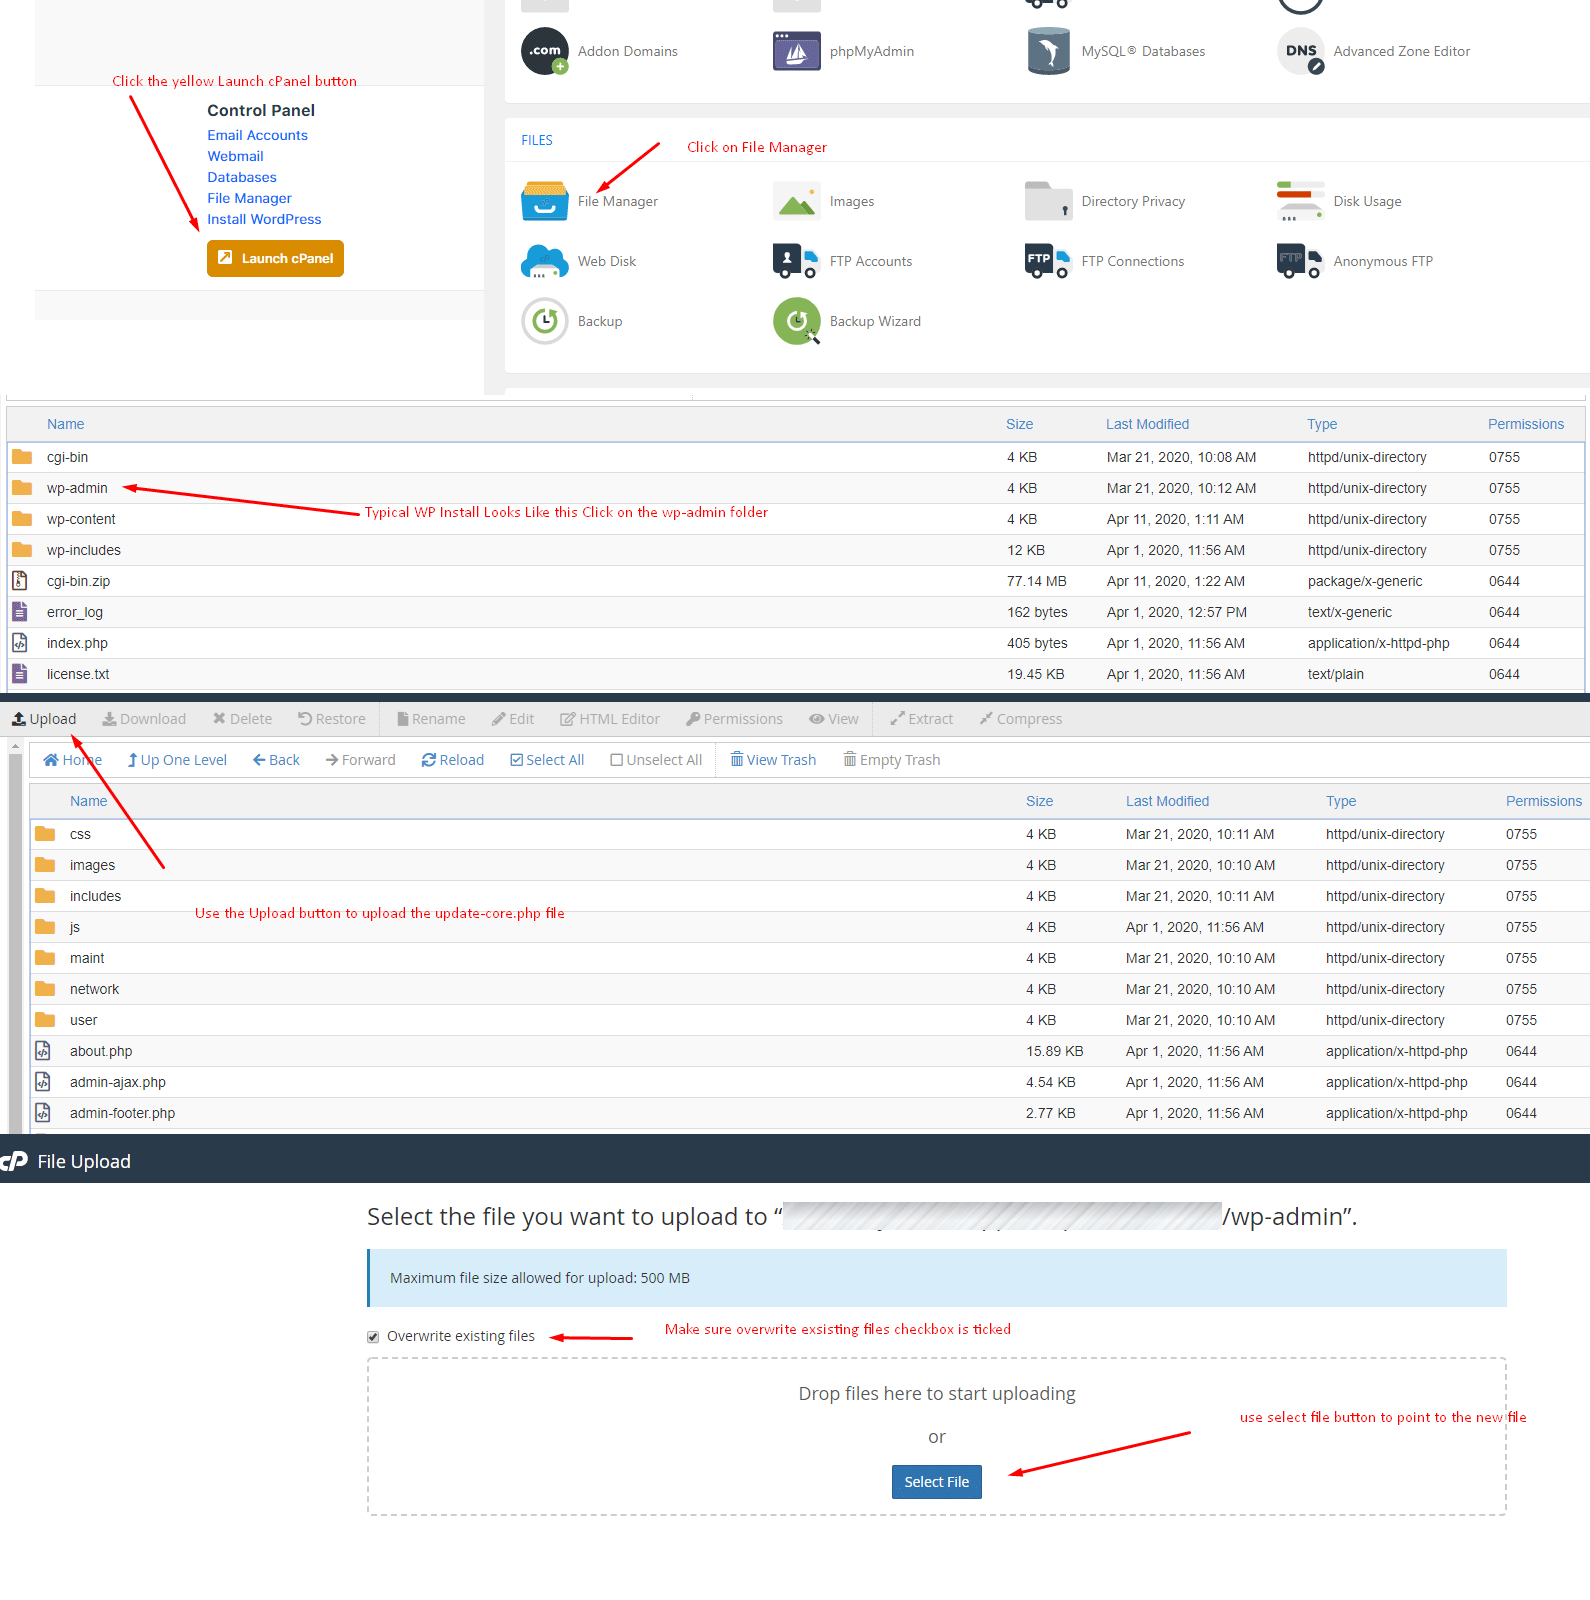Click Compress in the toolbar
Image resolution: width=1590 pixels, height=1600 pixels.
pos(1021,719)
